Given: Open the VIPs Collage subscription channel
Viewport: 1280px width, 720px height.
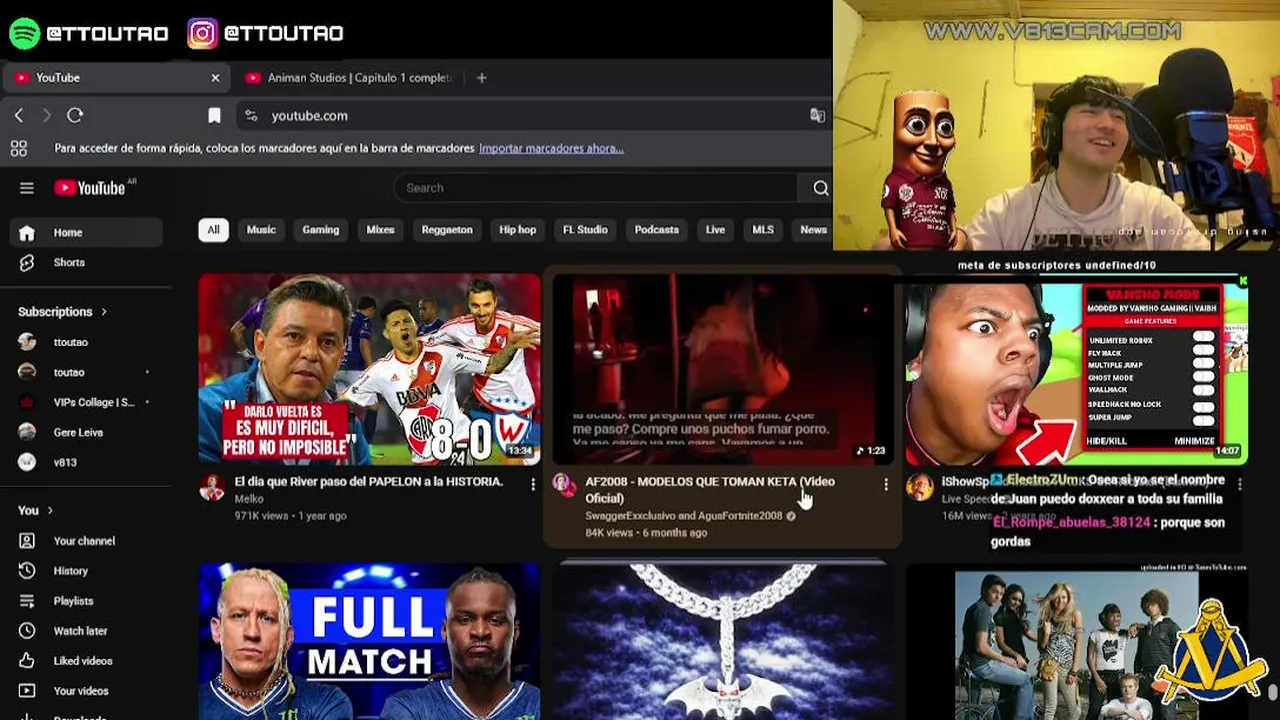Looking at the screenshot, I should tap(86, 403).
